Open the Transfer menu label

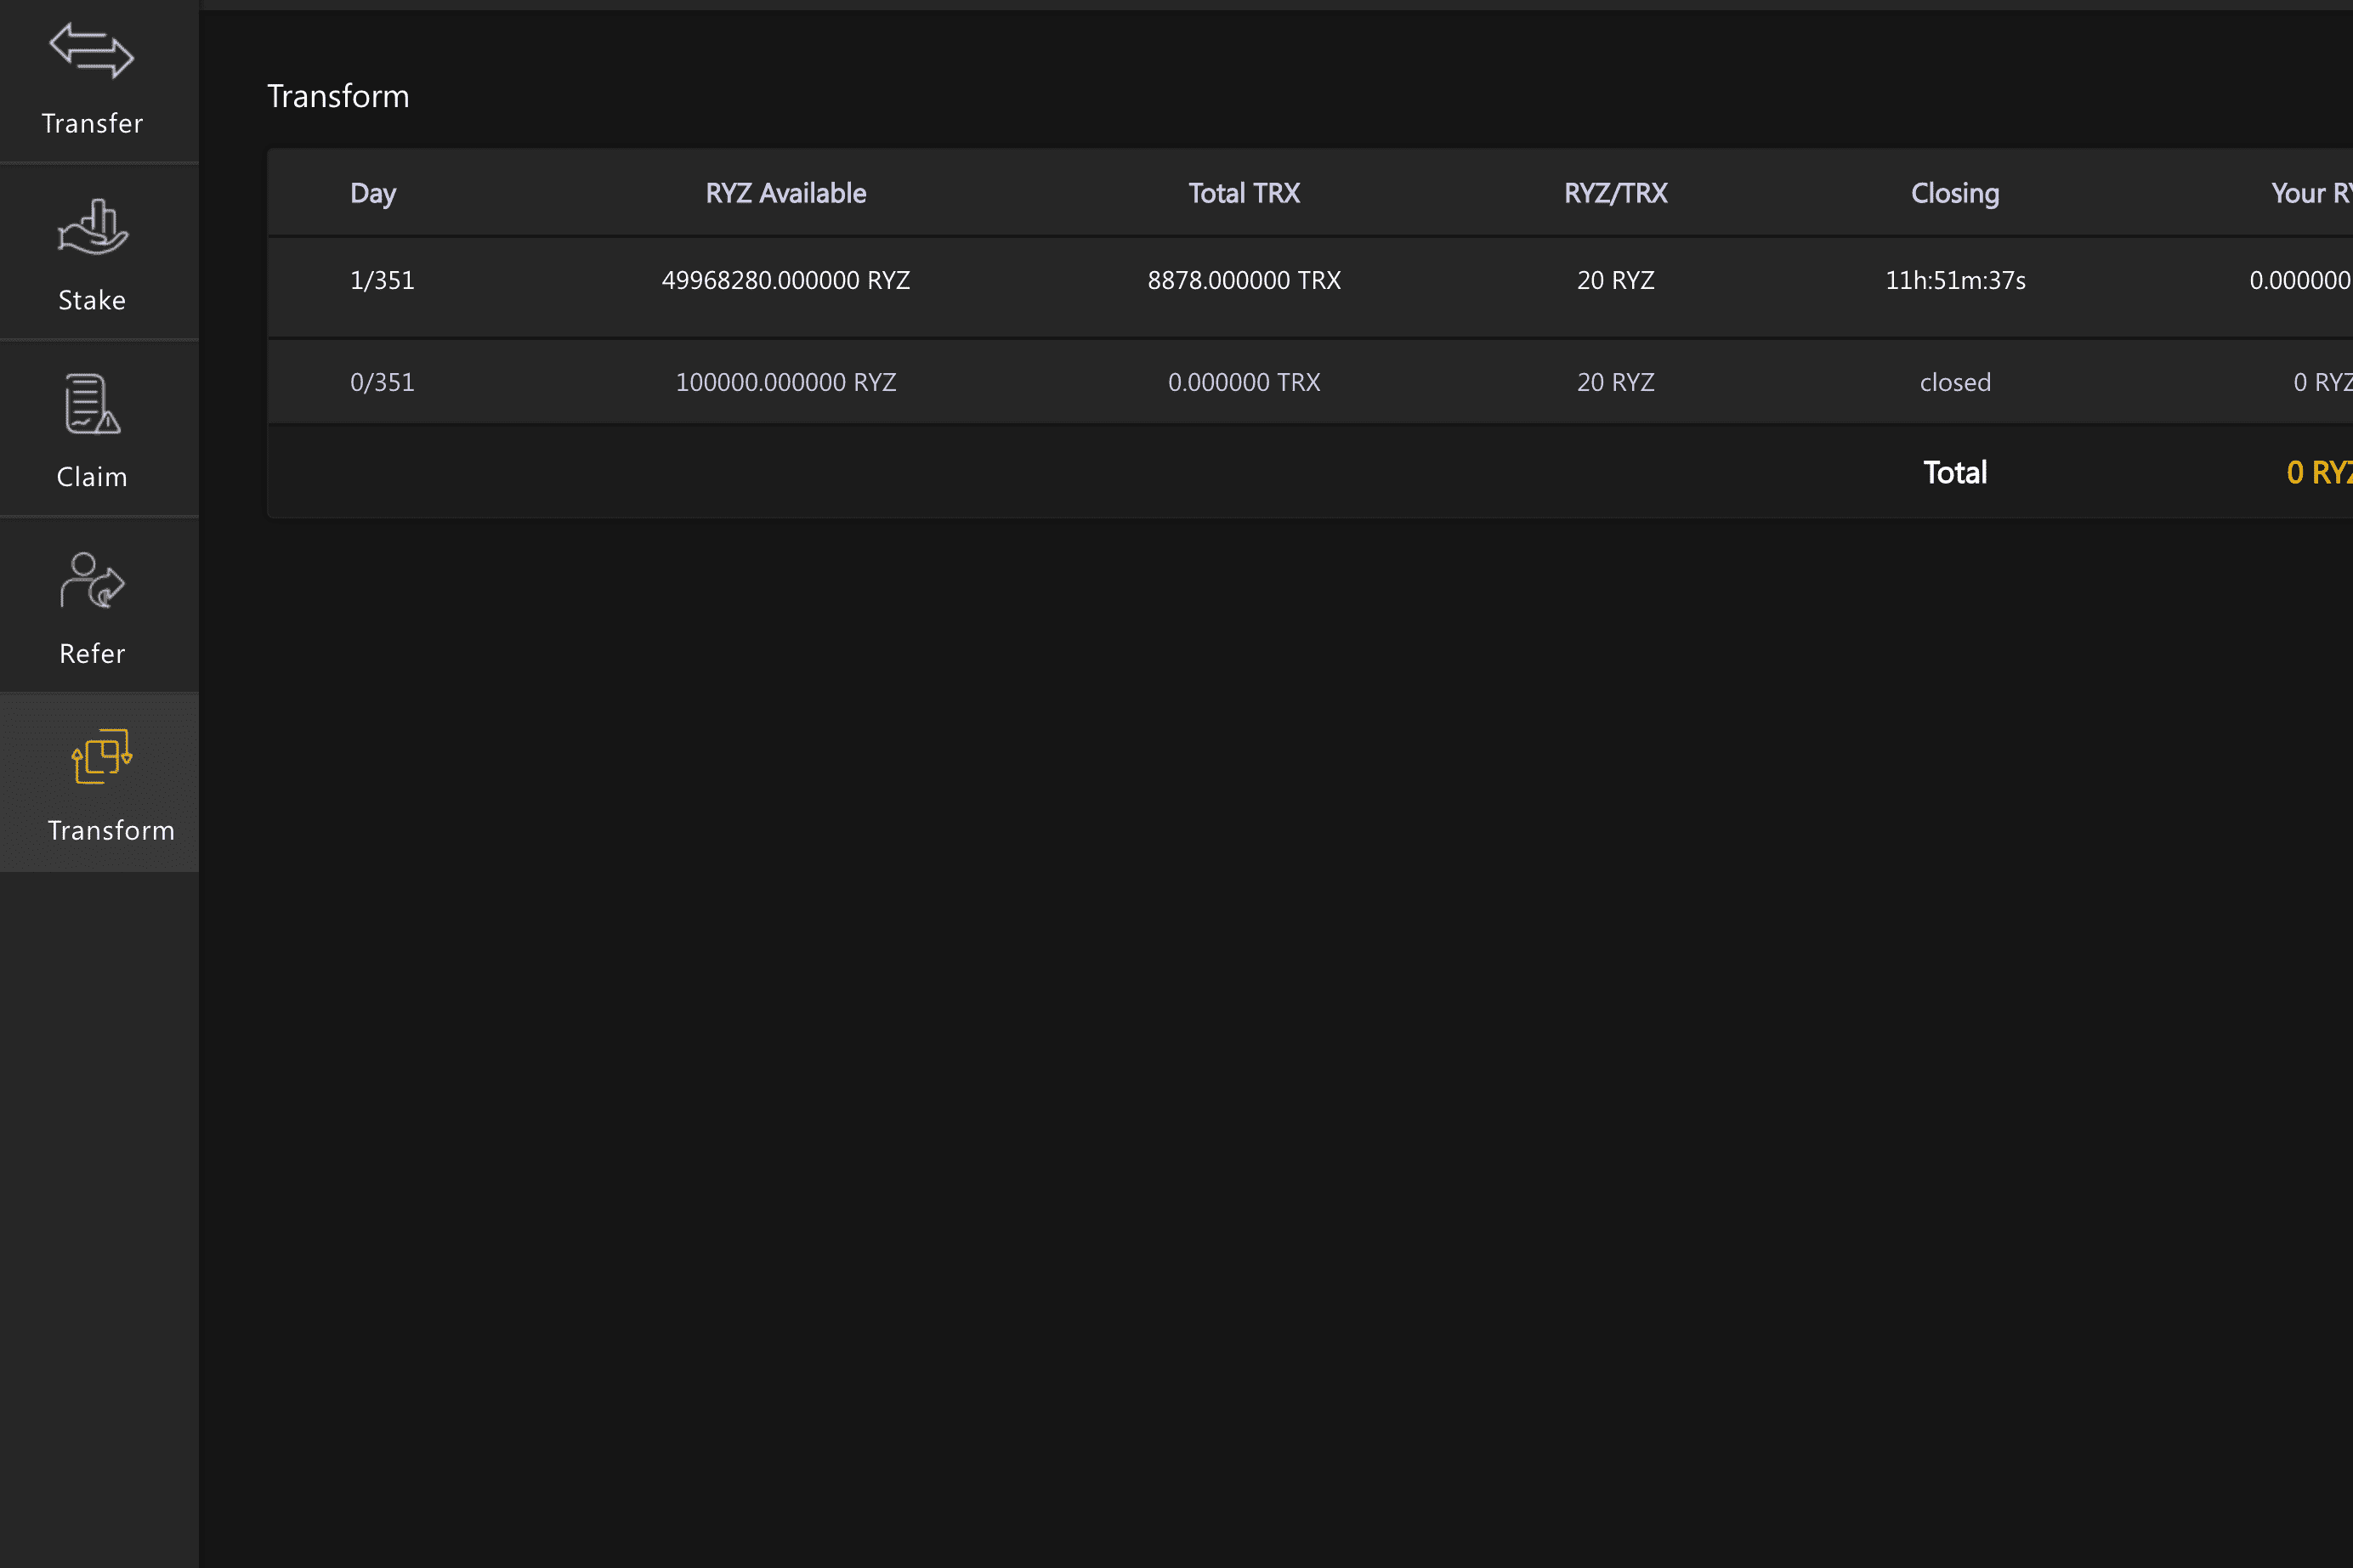(x=92, y=123)
